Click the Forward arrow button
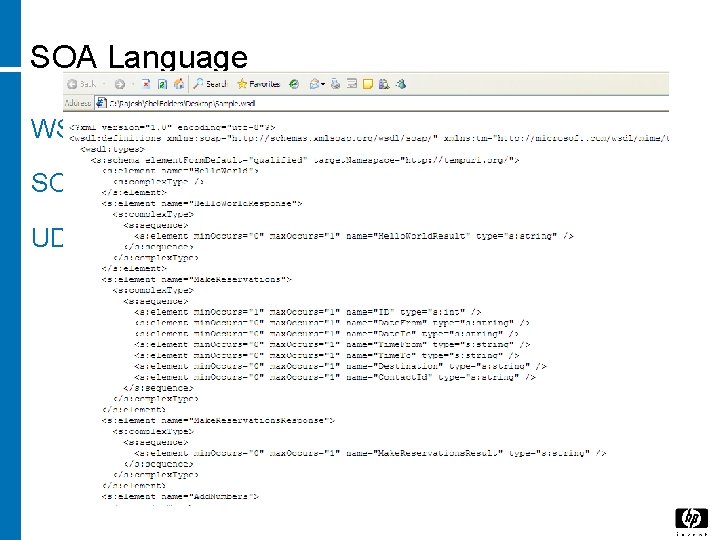The image size is (720, 540). 120,84
